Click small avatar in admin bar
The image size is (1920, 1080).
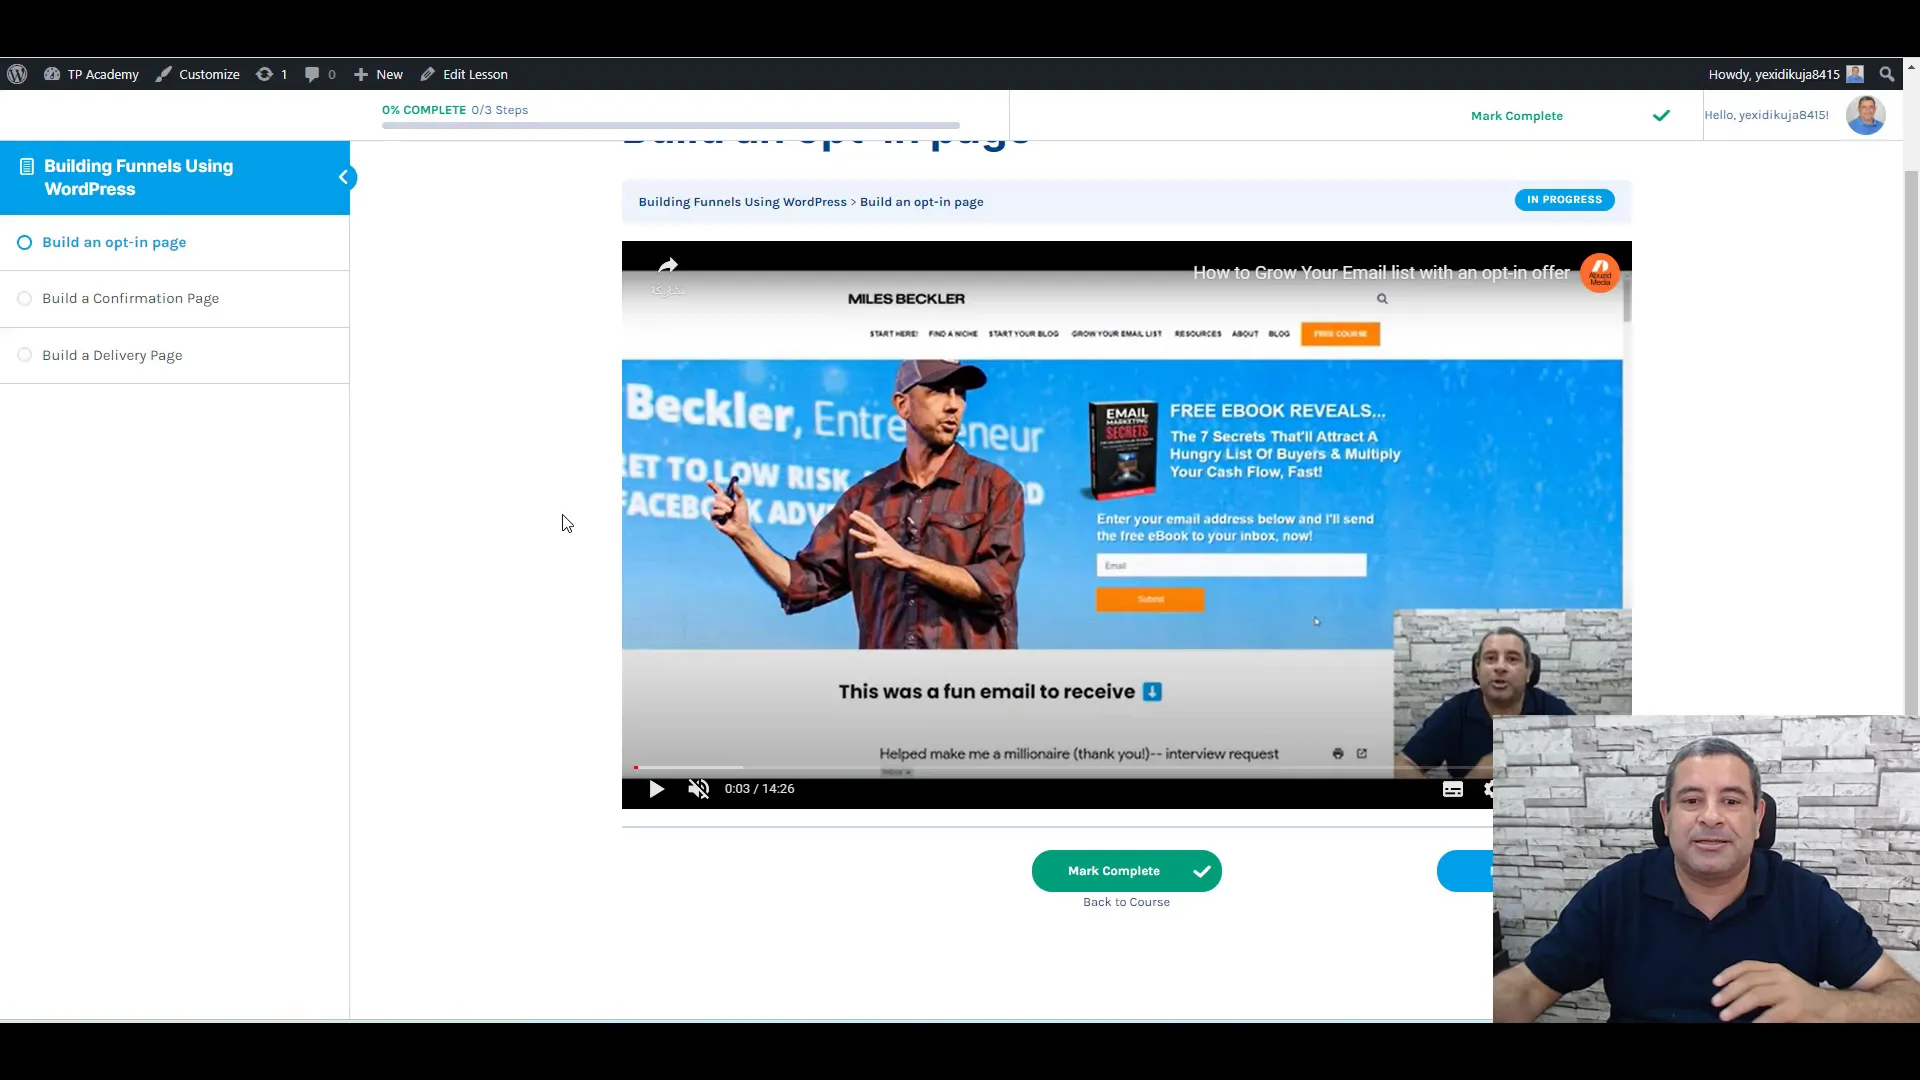(1855, 74)
